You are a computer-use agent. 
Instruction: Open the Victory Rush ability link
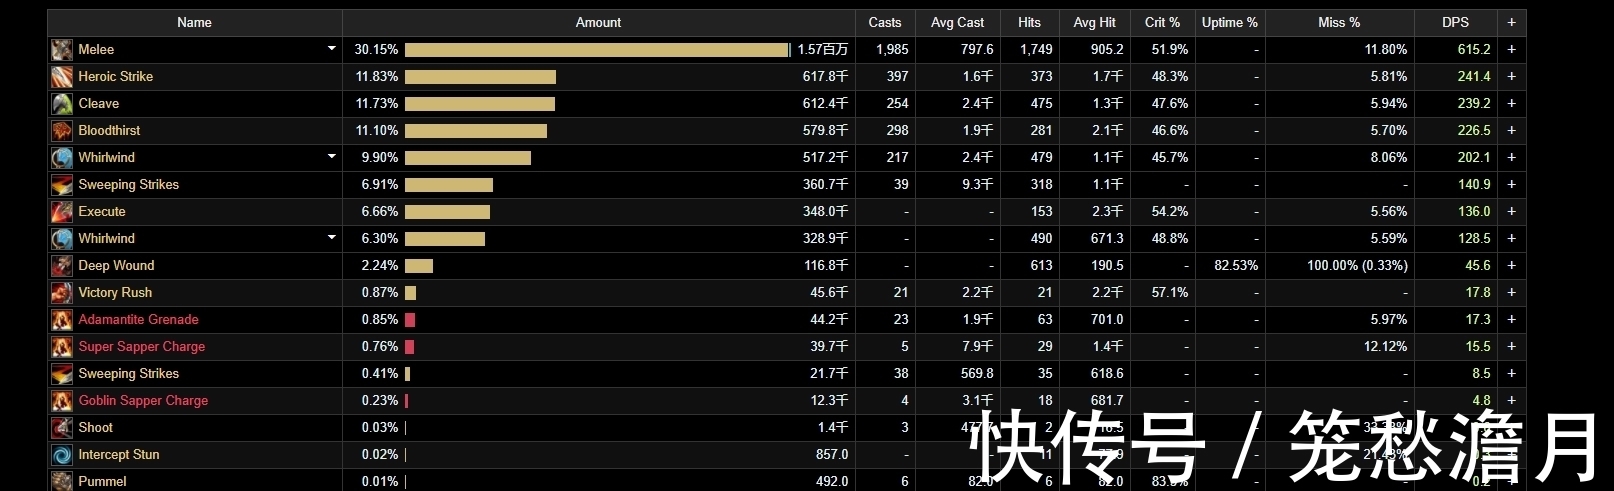tap(115, 292)
